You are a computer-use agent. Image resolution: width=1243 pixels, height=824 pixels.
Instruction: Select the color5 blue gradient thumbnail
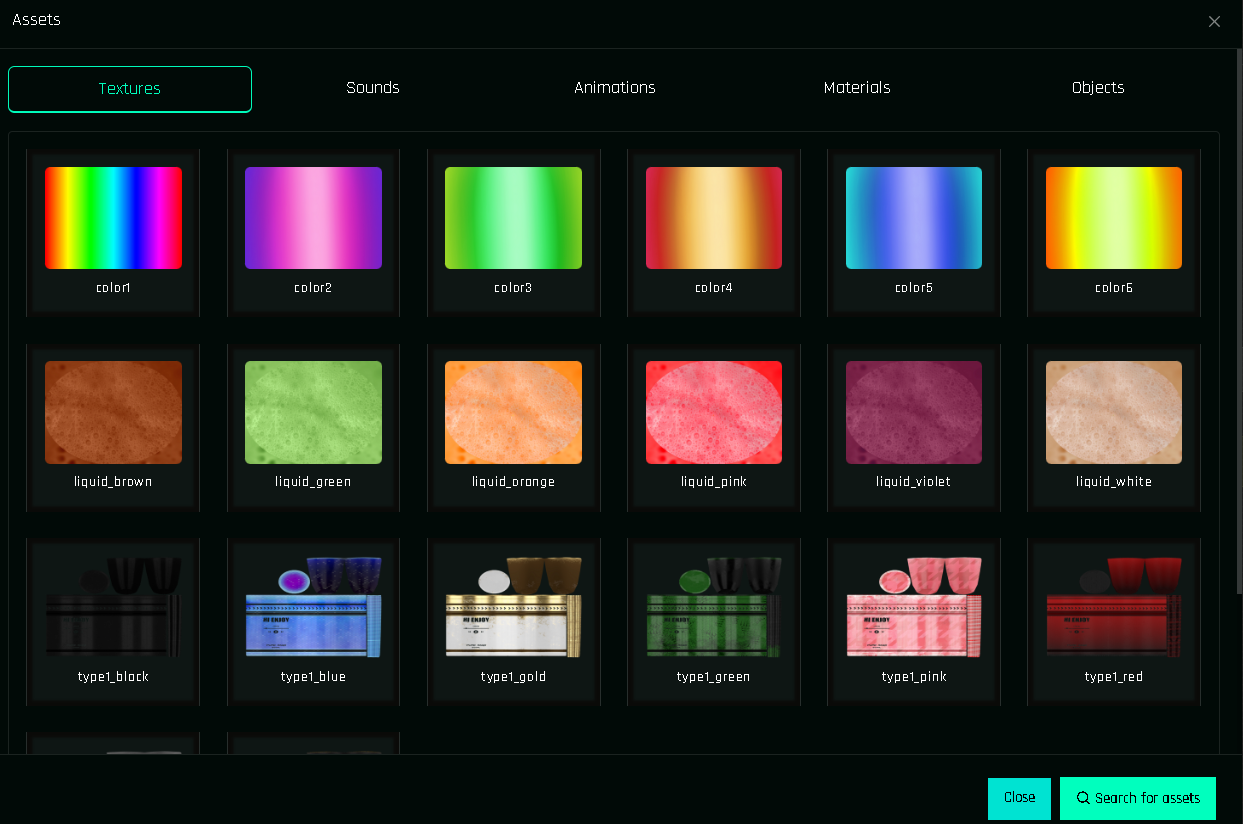click(914, 218)
